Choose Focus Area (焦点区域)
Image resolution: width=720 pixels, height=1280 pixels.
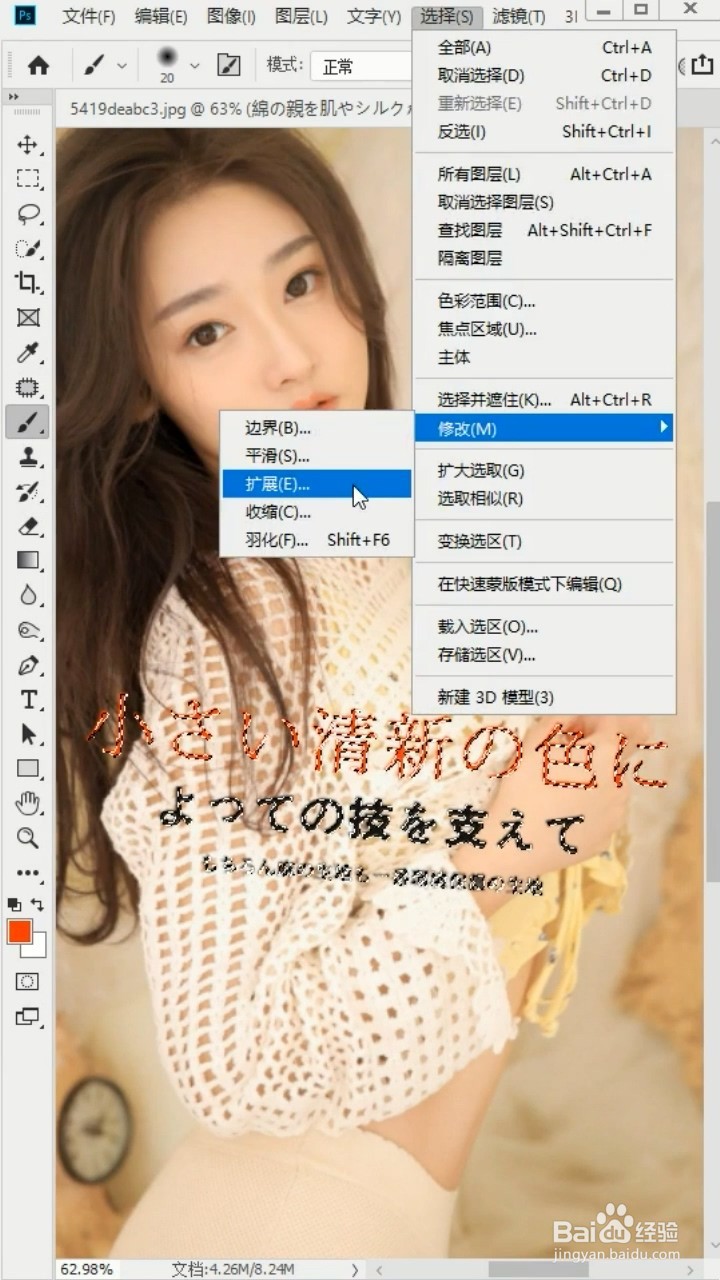click(x=544, y=329)
